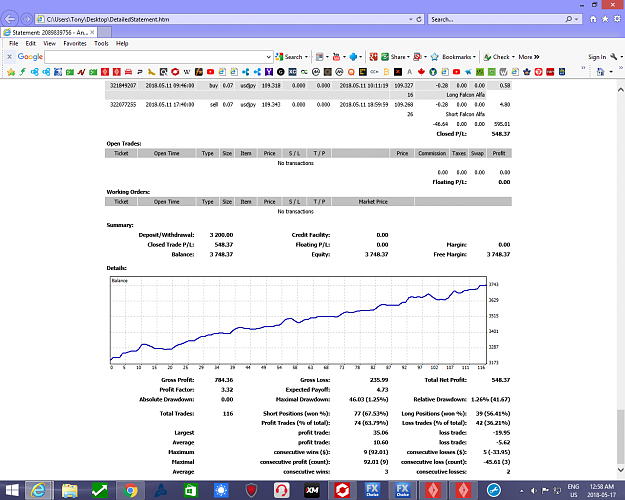Go back using the browser back arrow
The height and width of the screenshot is (500, 625).
point(10,19)
